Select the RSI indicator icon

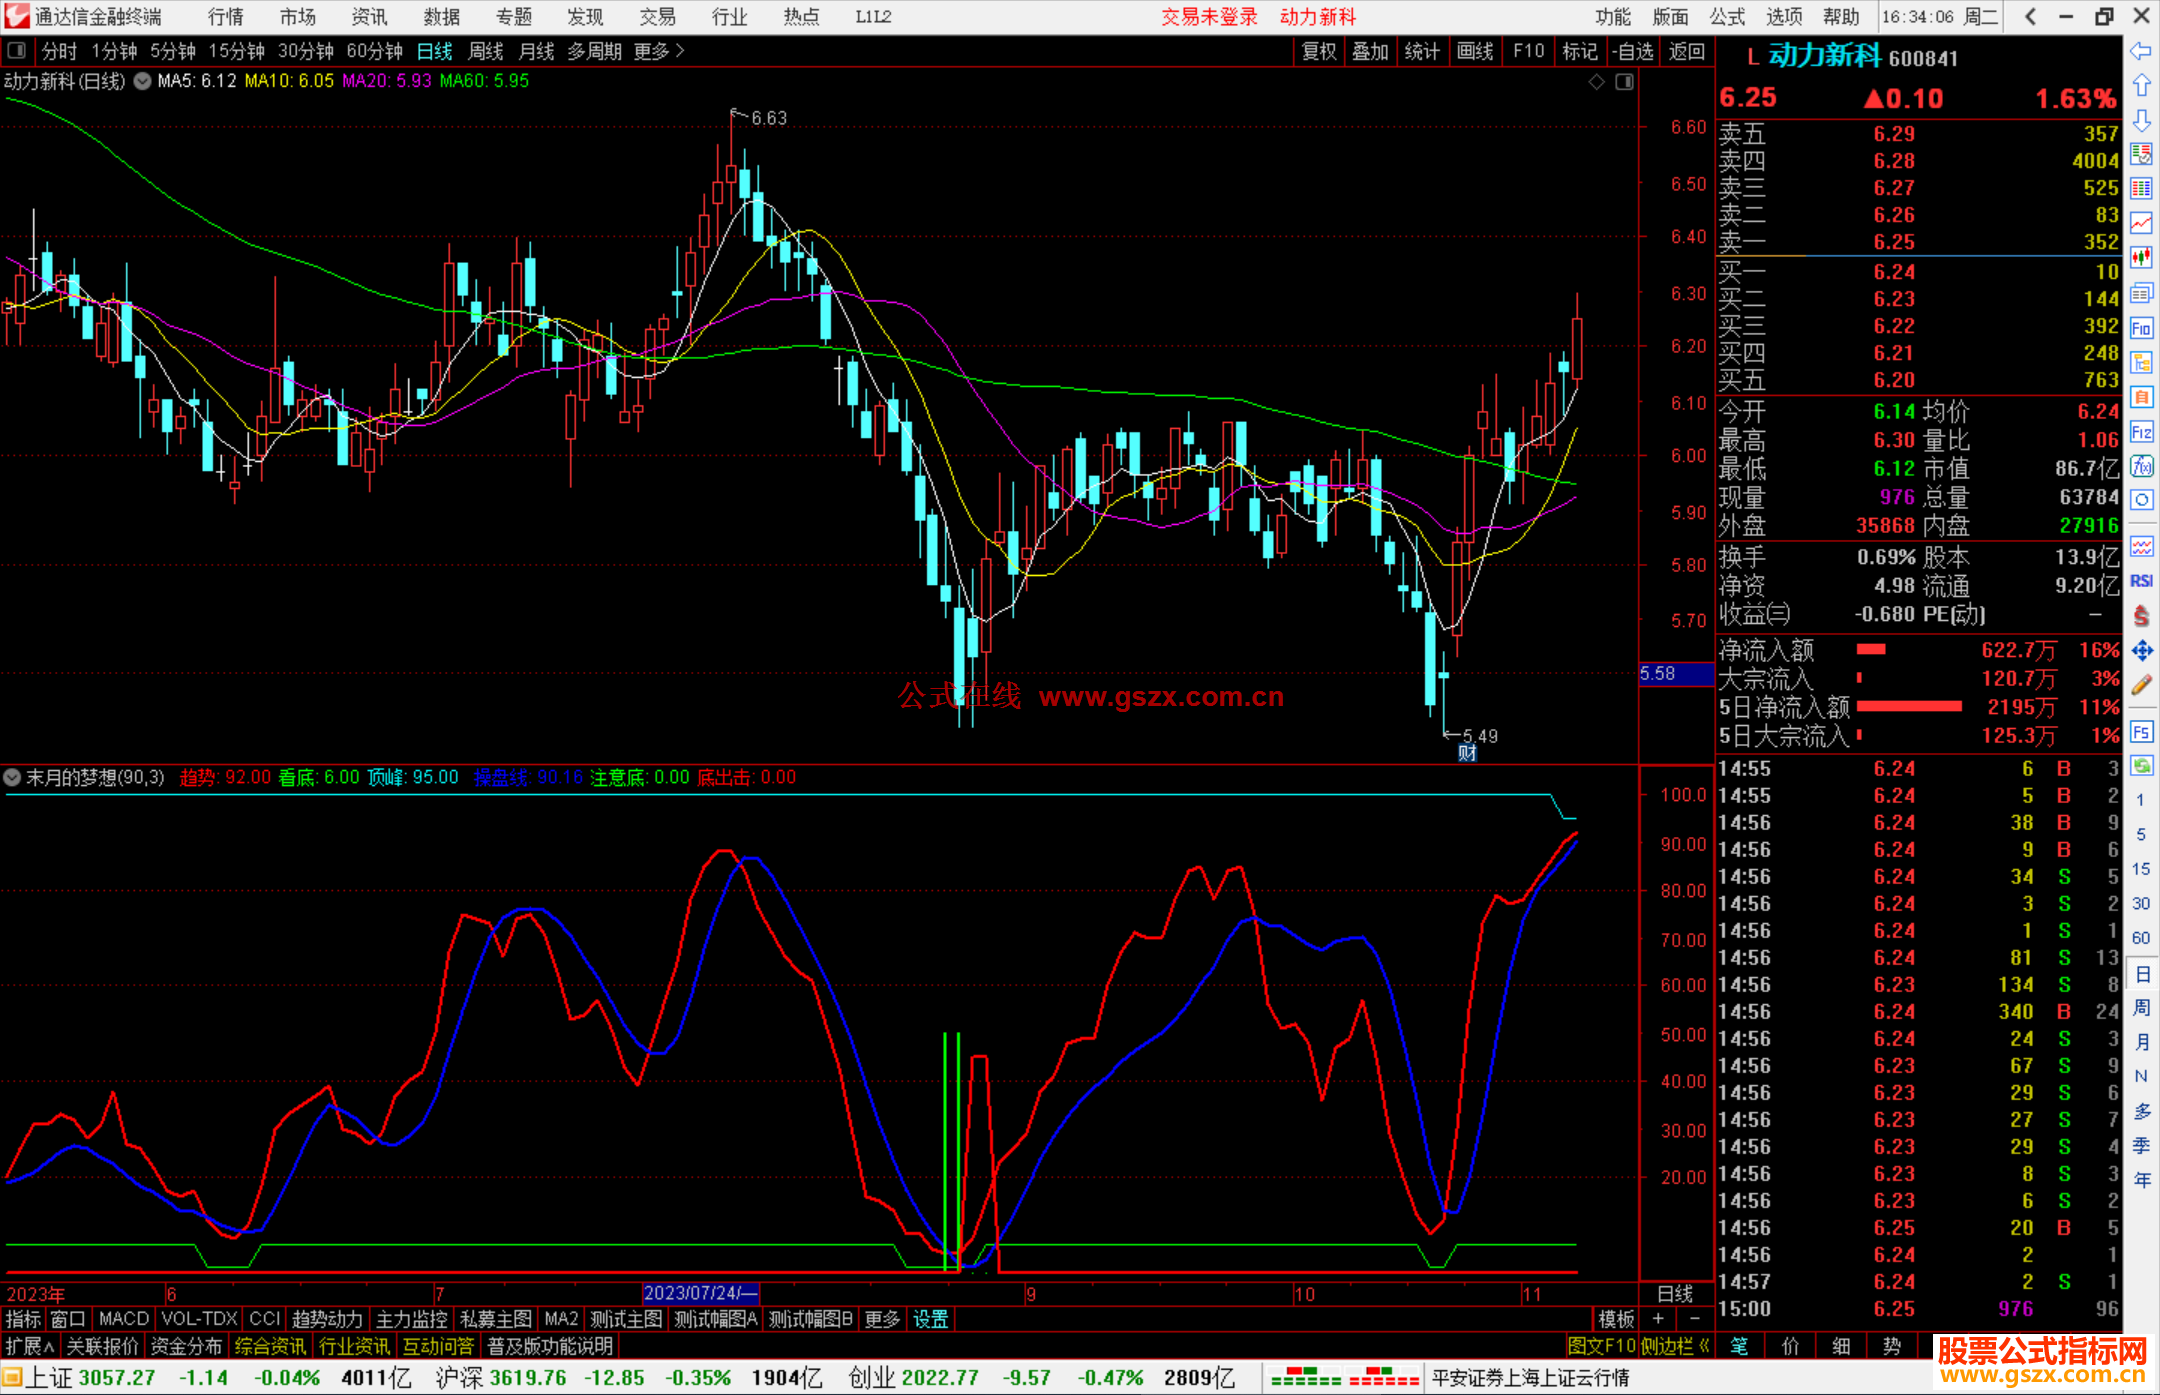pyautogui.click(x=2141, y=581)
